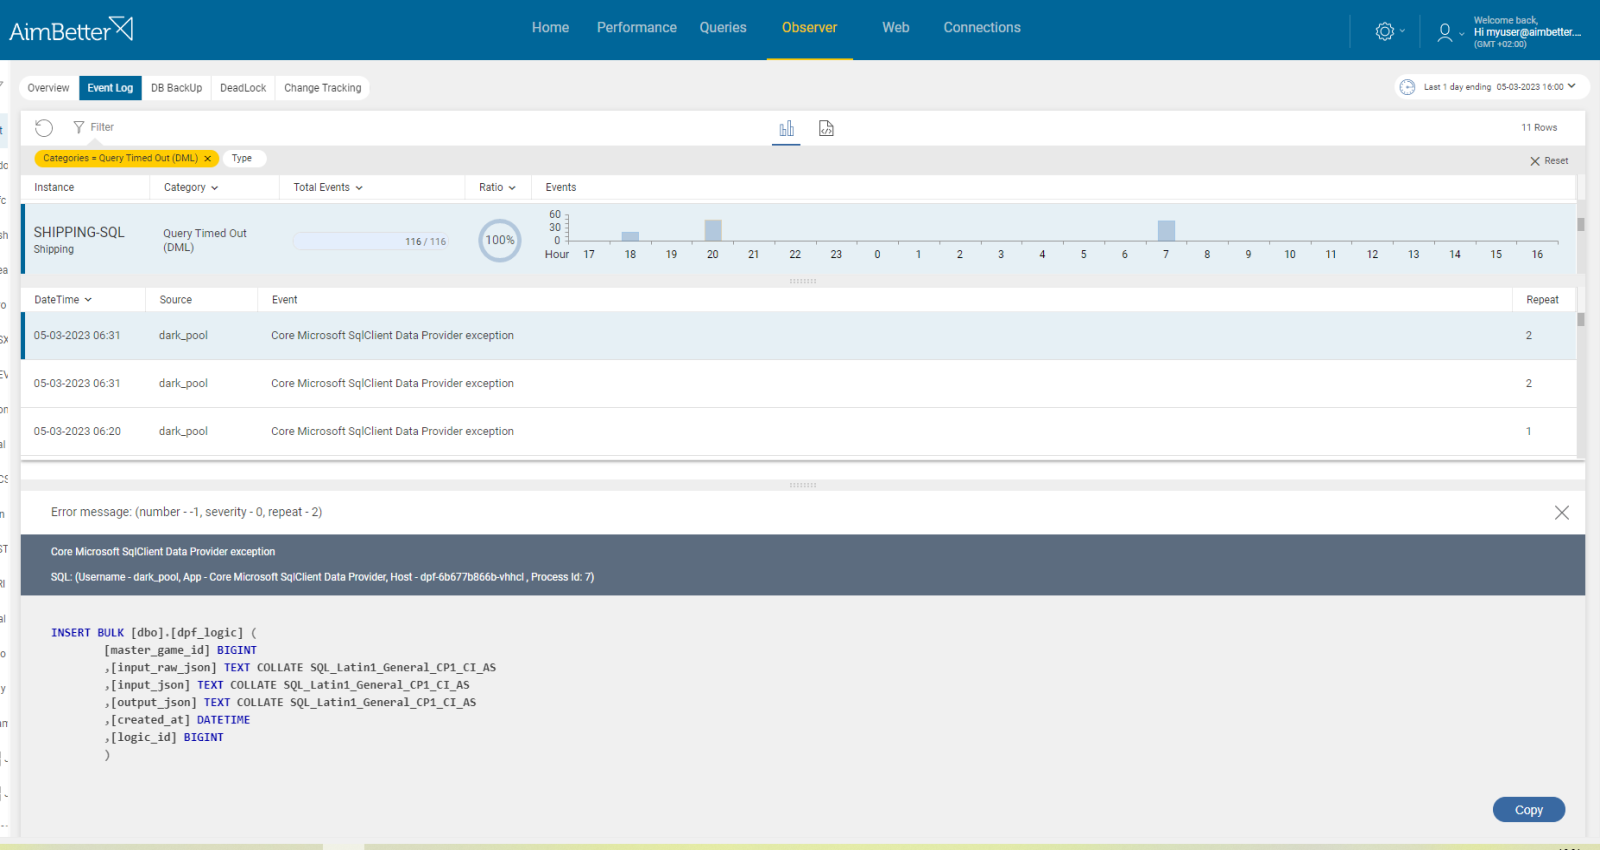Open the Connections menu
The width and height of the screenshot is (1600, 850).
tap(982, 28)
